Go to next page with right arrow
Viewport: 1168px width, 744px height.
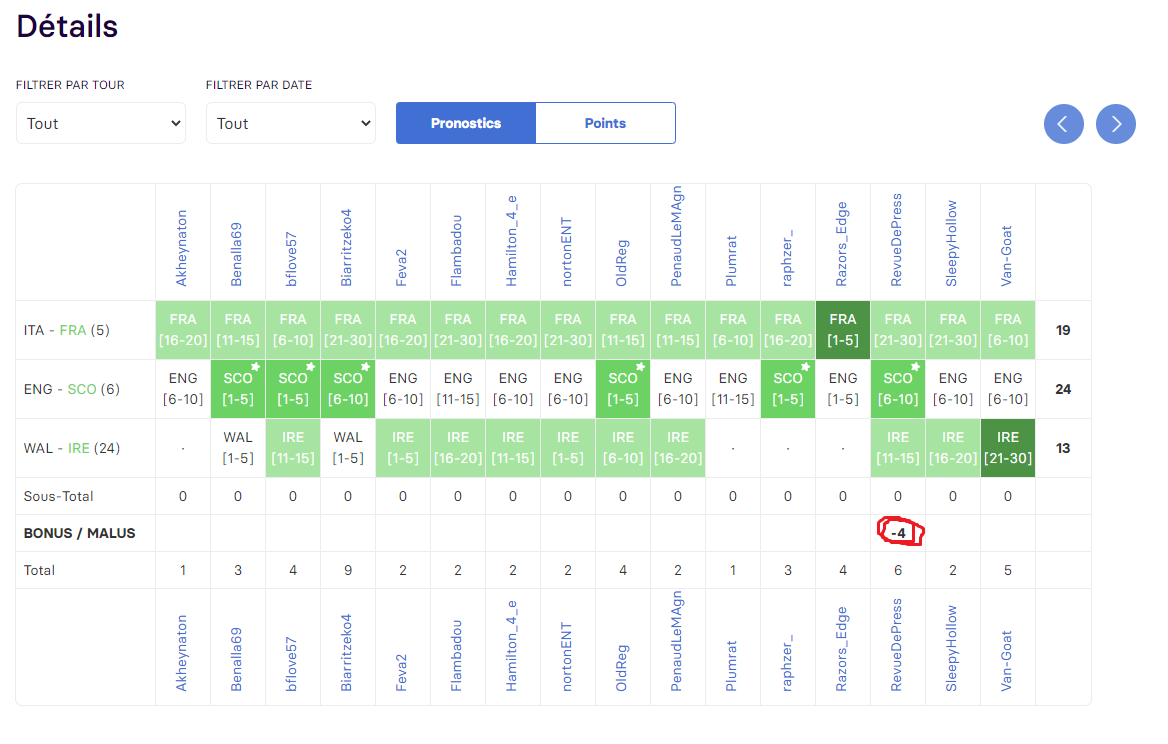(x=1115, y=124)
